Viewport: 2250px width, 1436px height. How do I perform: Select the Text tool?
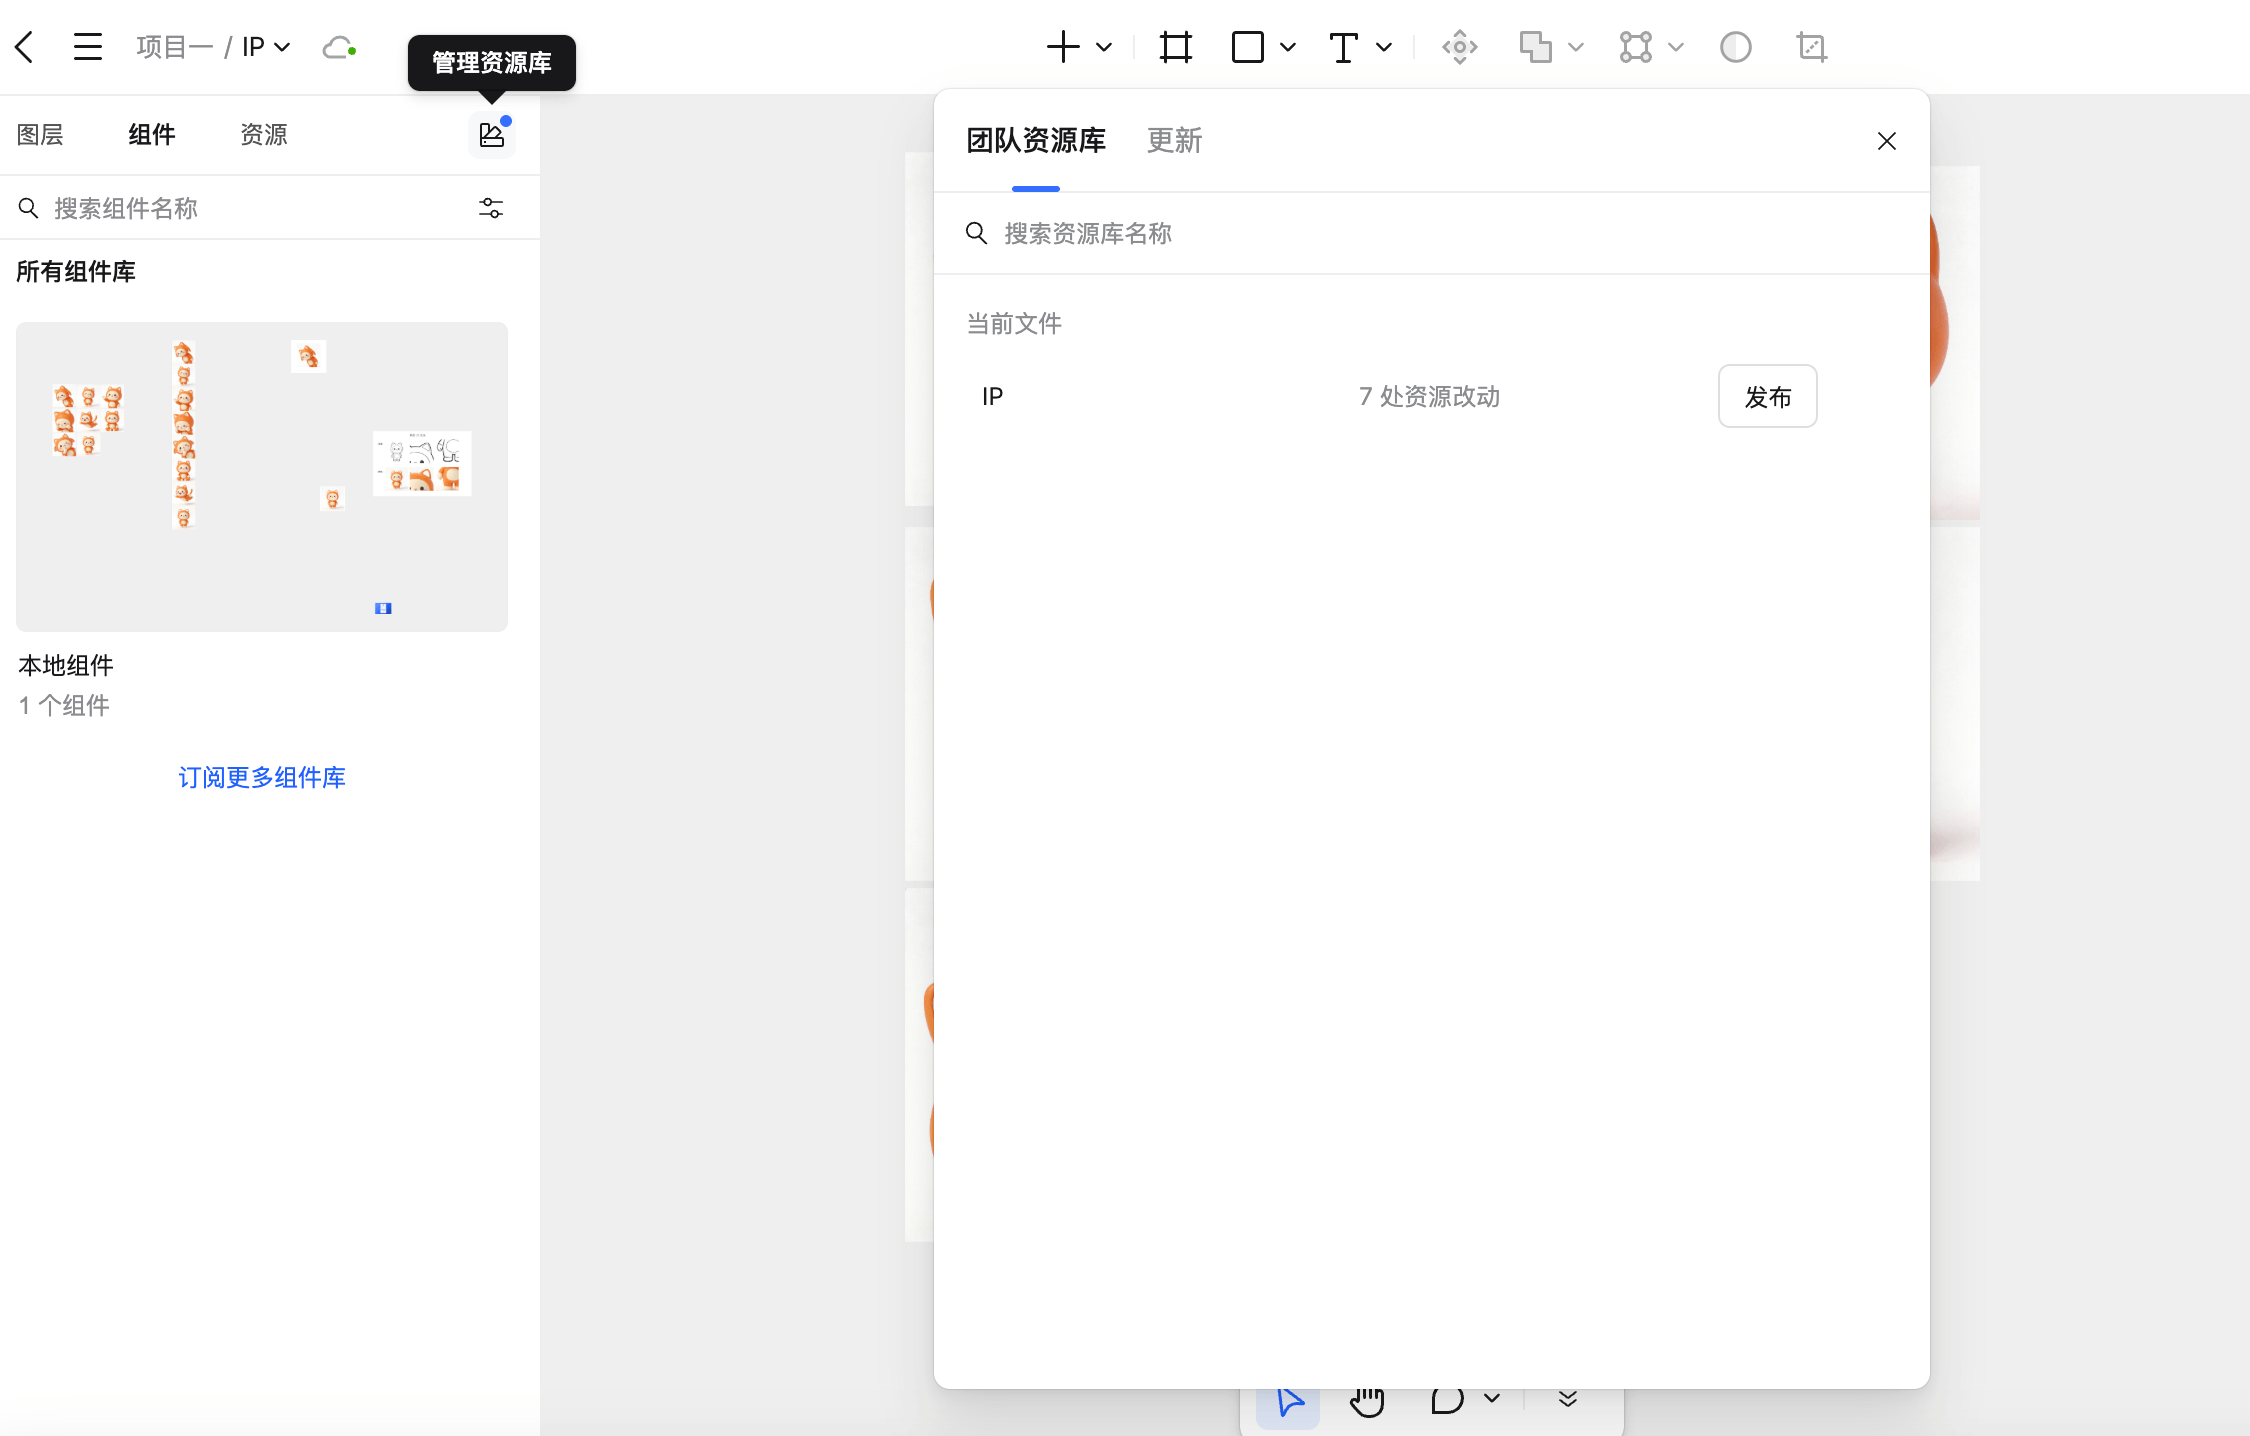pyautogui.click(x=1343, y=46)
